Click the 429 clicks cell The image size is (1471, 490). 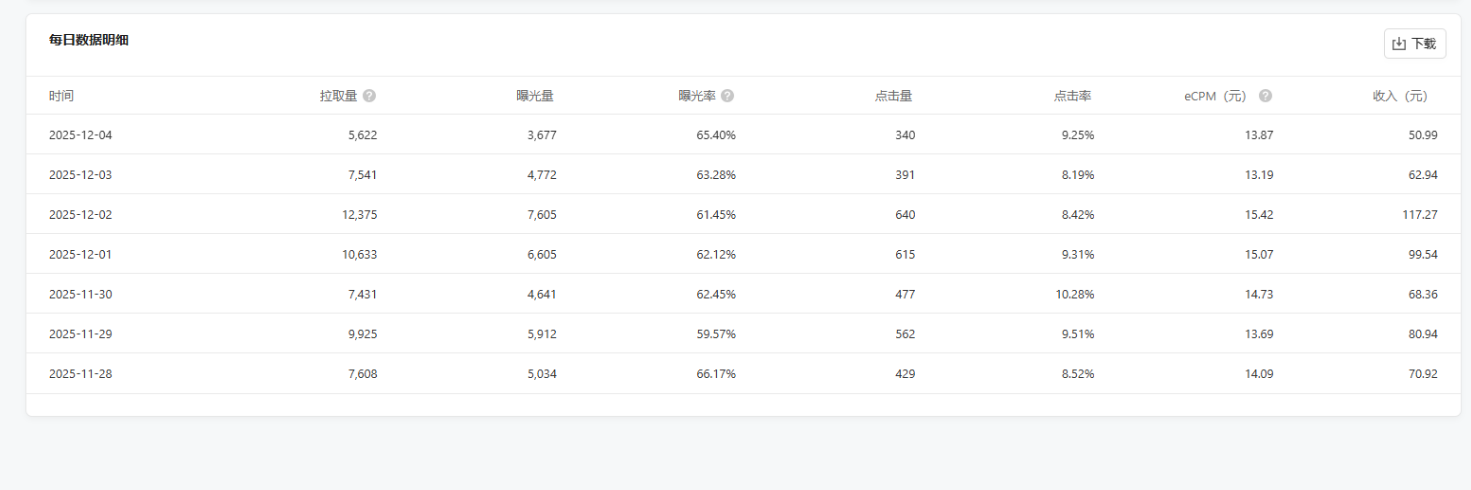point(905,374)
